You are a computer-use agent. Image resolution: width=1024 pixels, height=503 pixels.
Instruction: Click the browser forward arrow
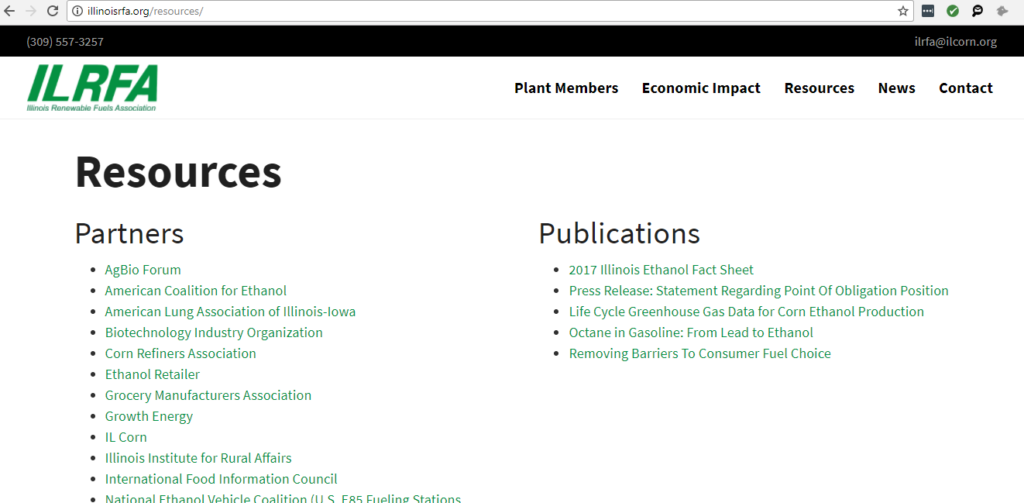[x=31, y=11]
